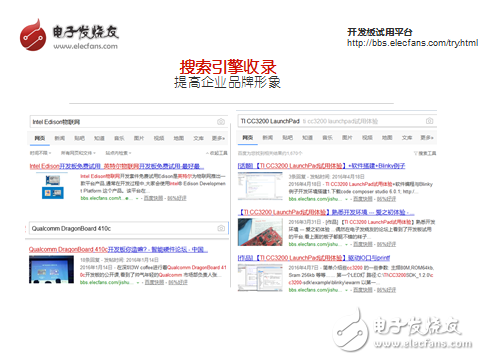The image size is (480, 360).
Task: Select the Maps tab in right search
Action: click(x=387, y=138)
